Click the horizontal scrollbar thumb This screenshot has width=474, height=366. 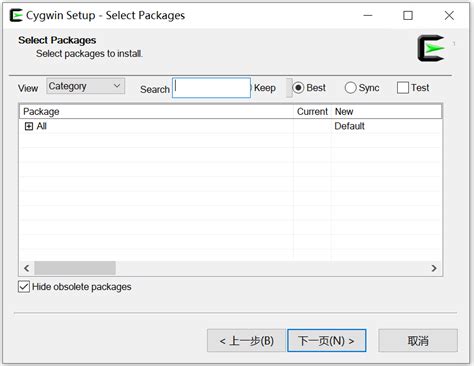(75, 268)
